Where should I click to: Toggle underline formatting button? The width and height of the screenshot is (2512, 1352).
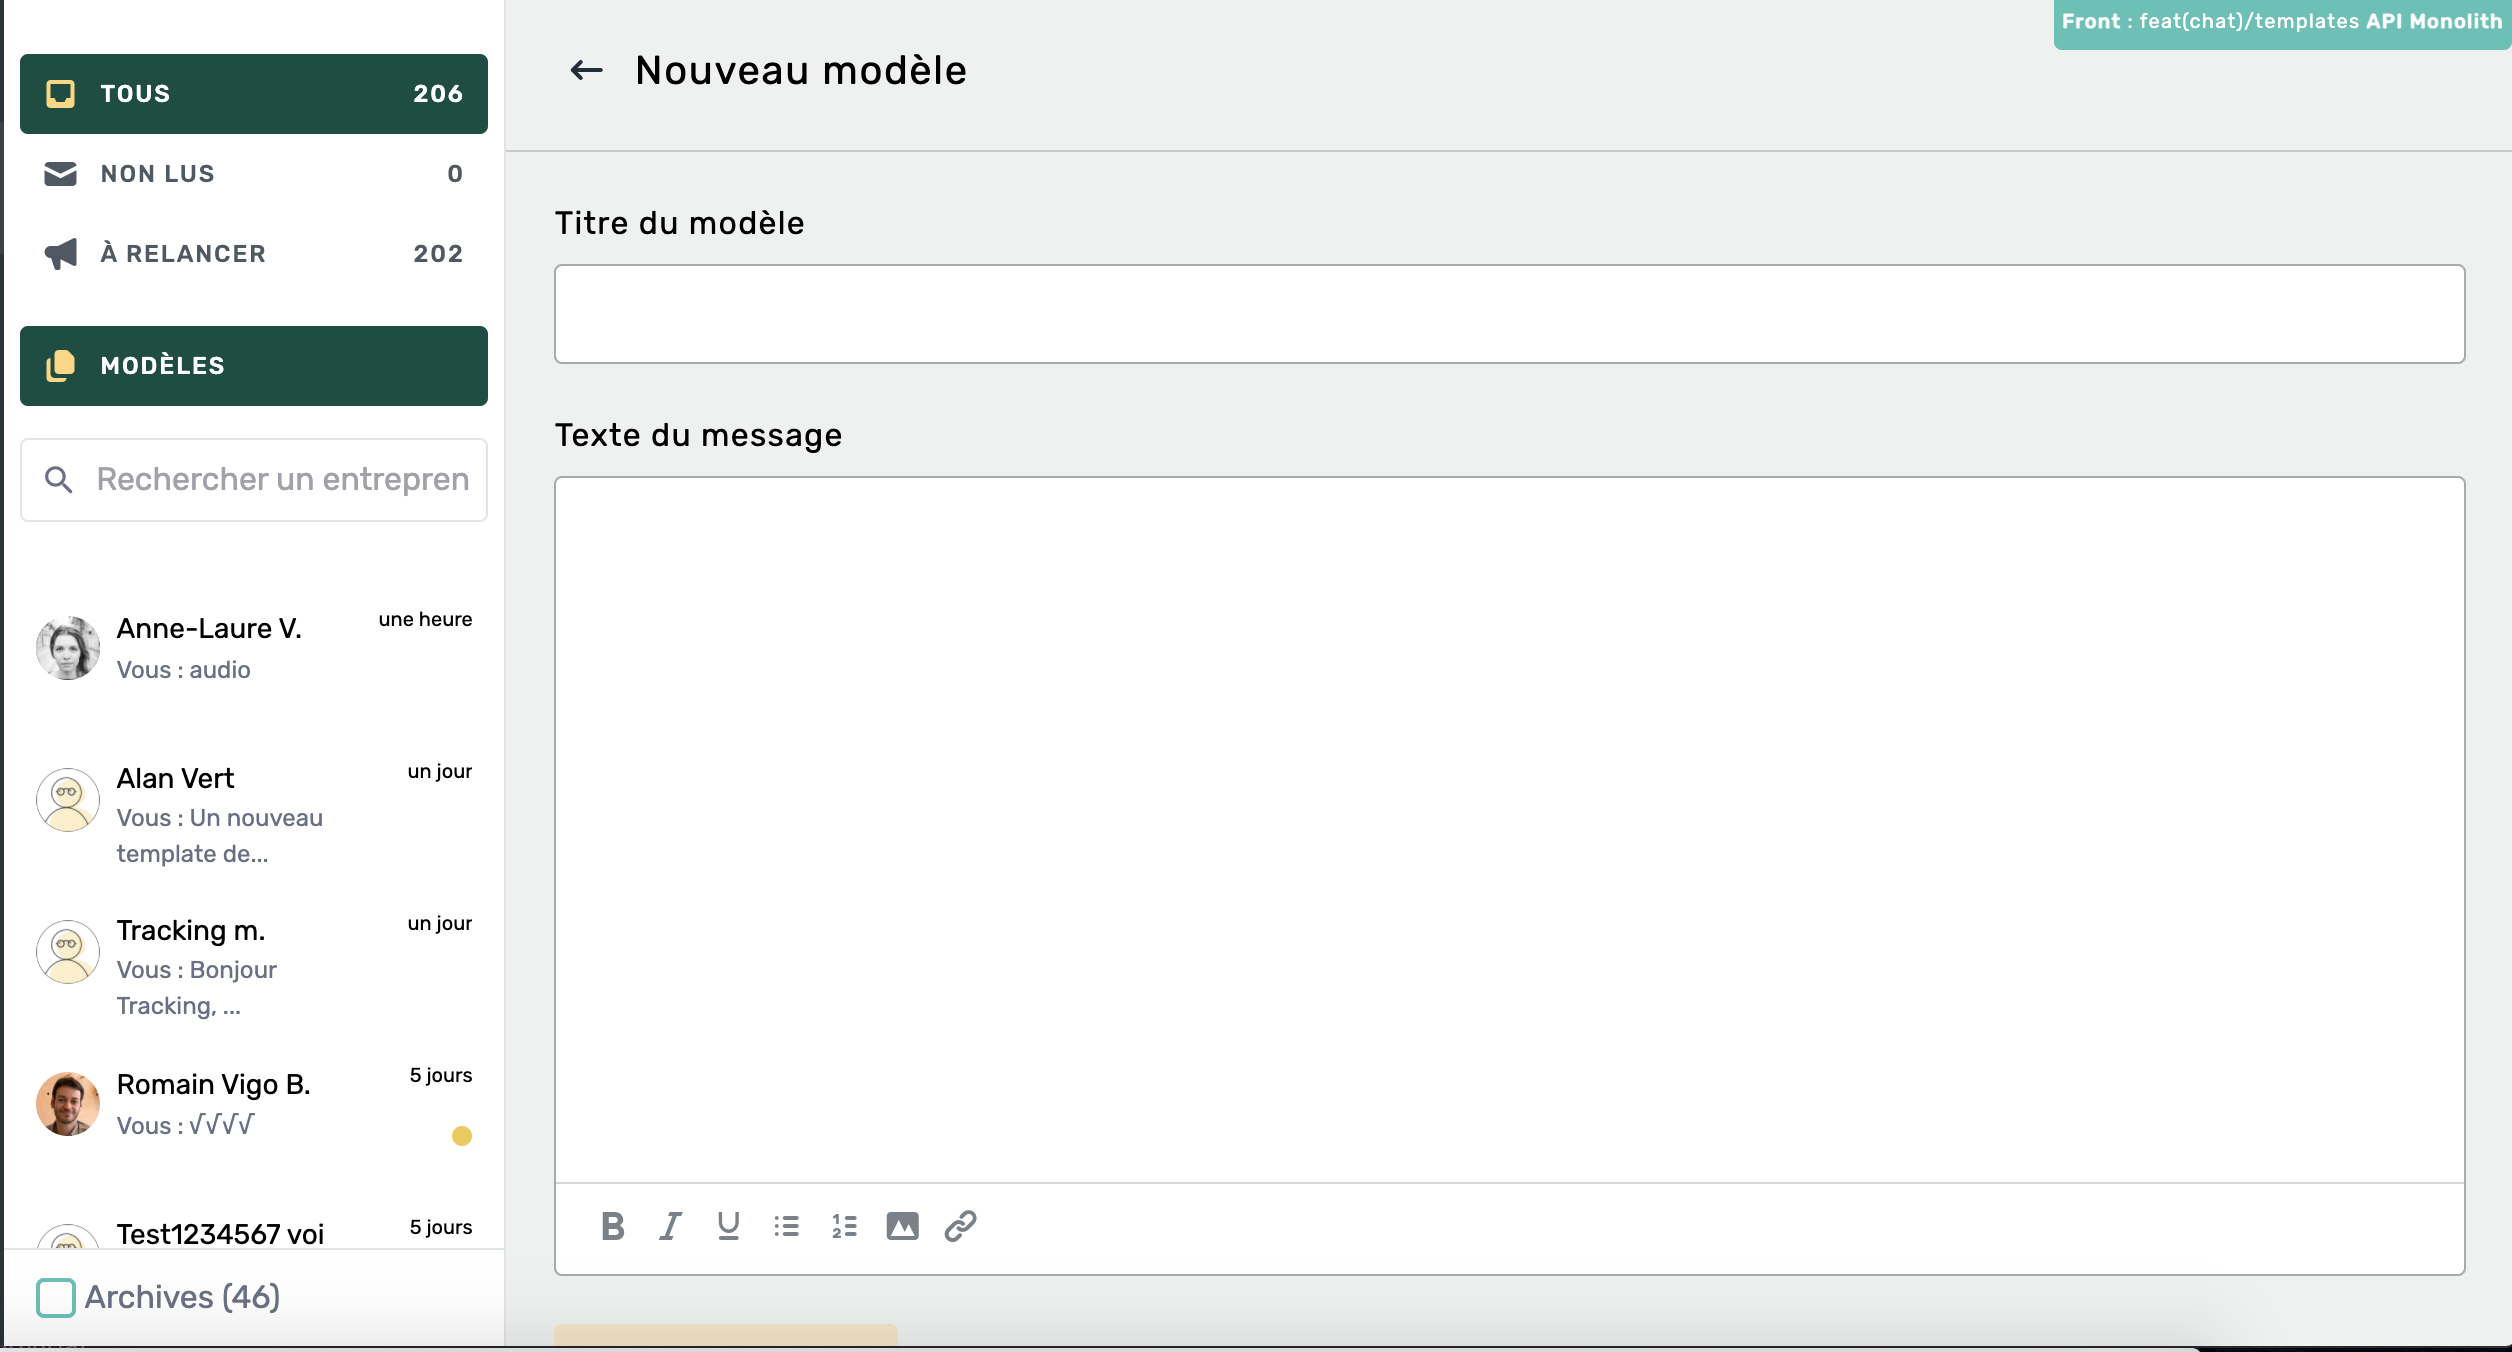point(728,1226)
